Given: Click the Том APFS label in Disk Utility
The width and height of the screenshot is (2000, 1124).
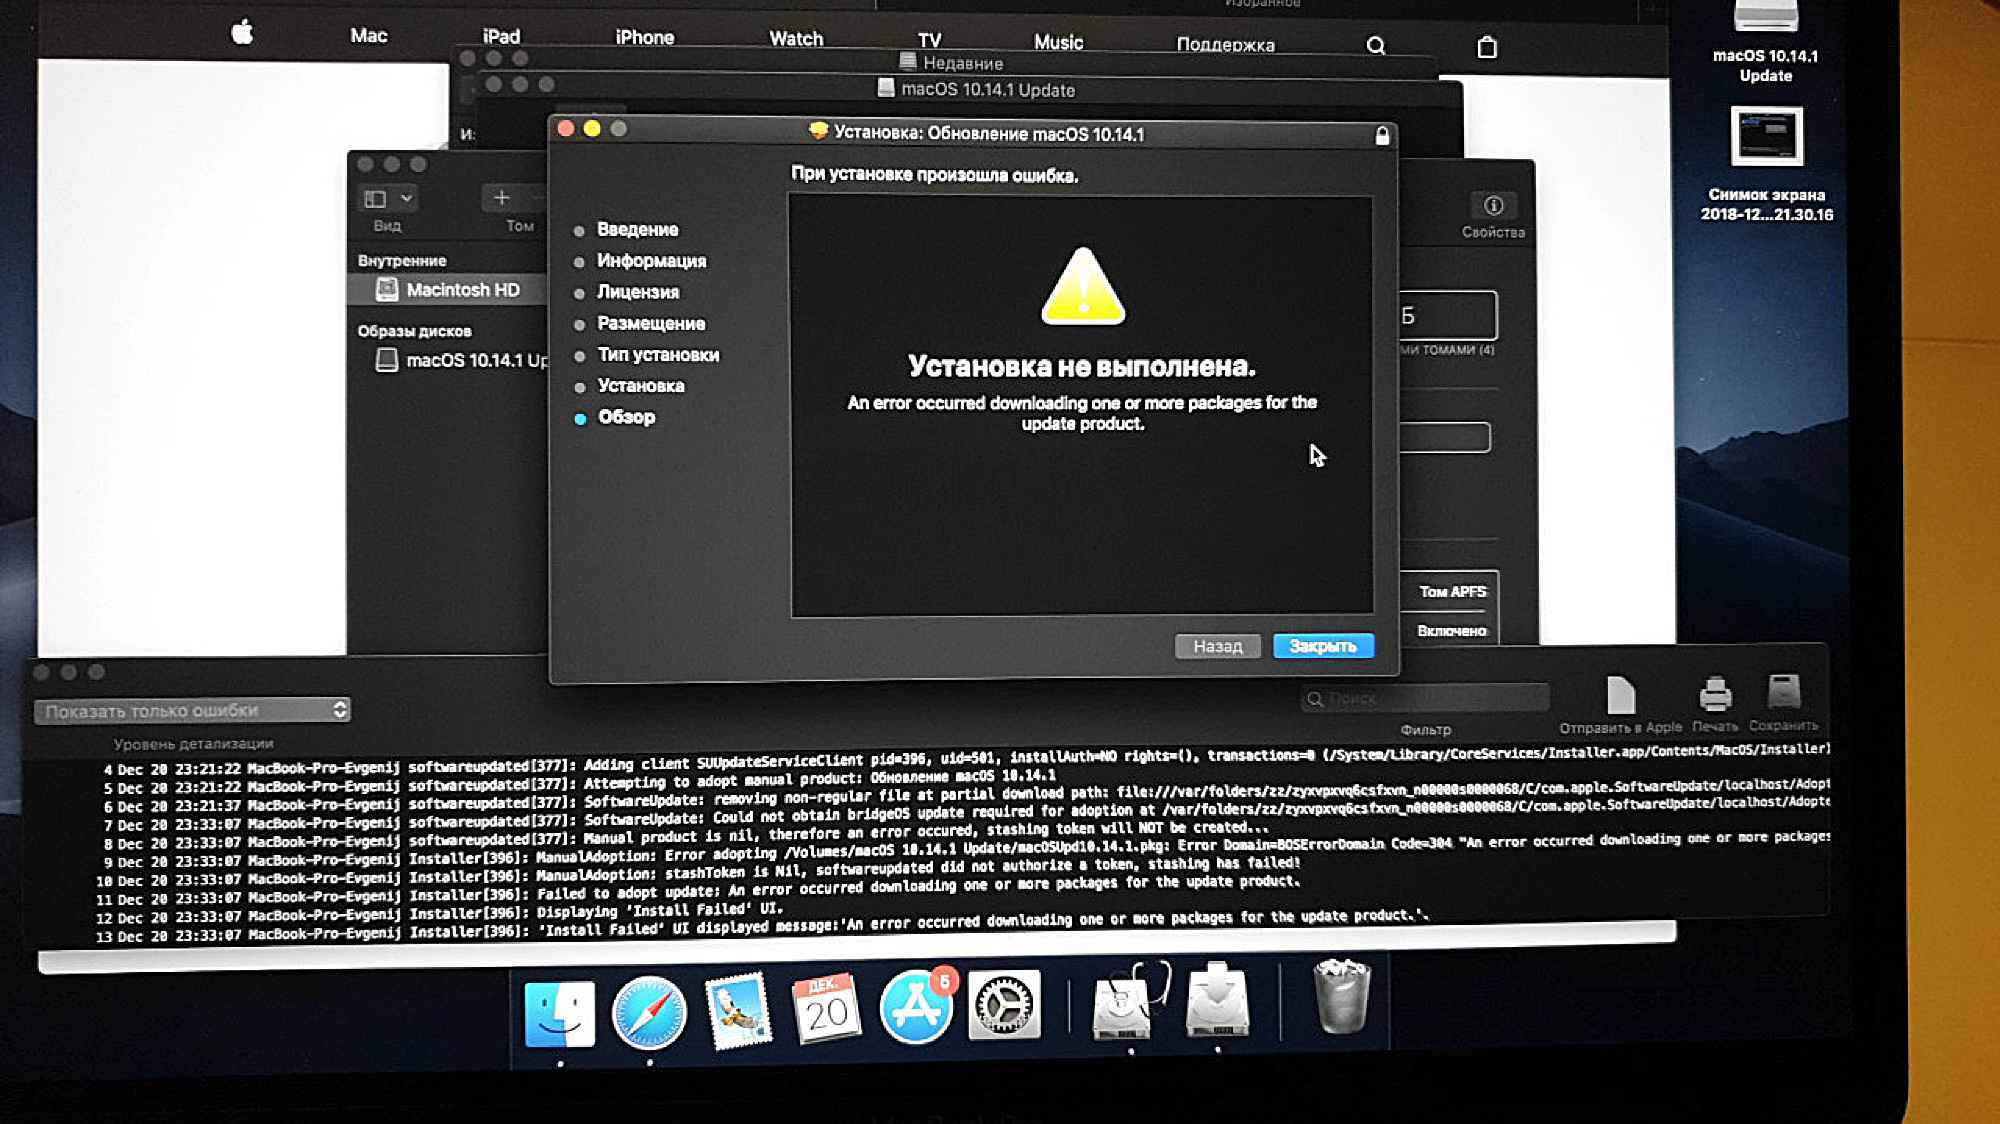Looking at the screenshot, I should click(1453, 592).
